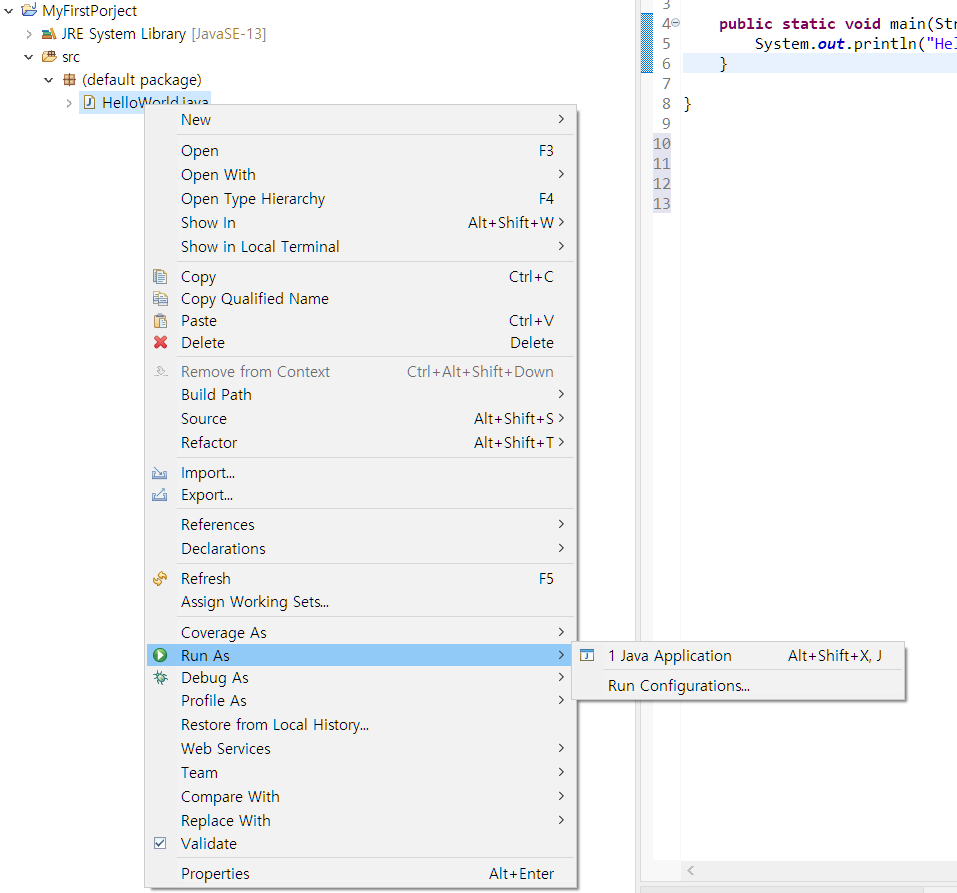The height and width of the screenshot is (893, 957).
Task: Choose Open from the context menu
Action: click(360, 150)
